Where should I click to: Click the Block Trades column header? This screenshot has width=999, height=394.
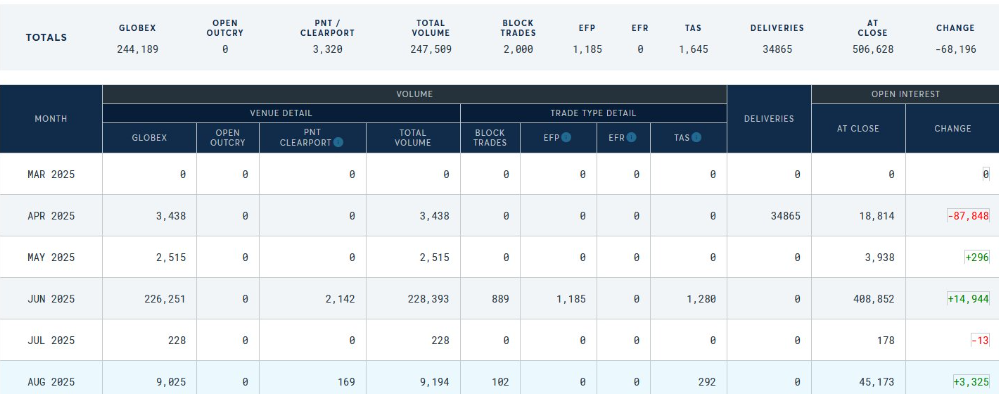tap(490, 138)
